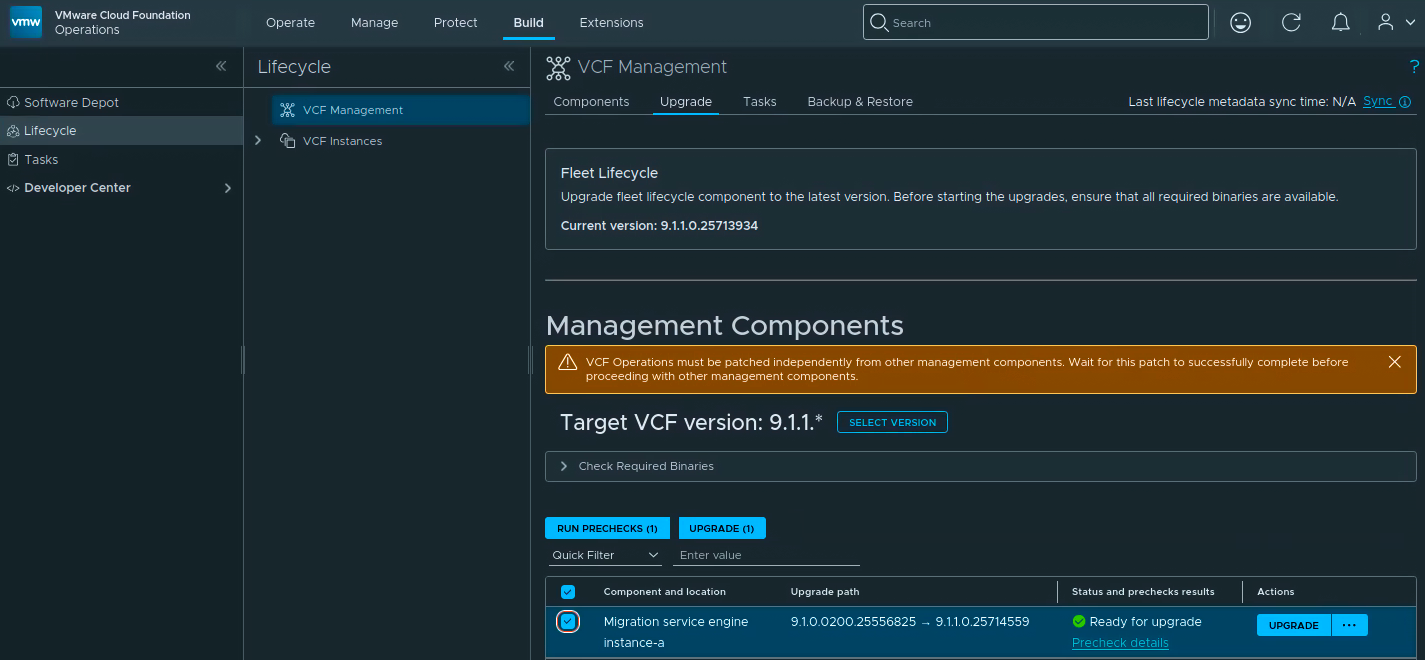Click the Enter value filter field
The image size is (1425, 660).
pyautogui.click(x=766, y=555)
